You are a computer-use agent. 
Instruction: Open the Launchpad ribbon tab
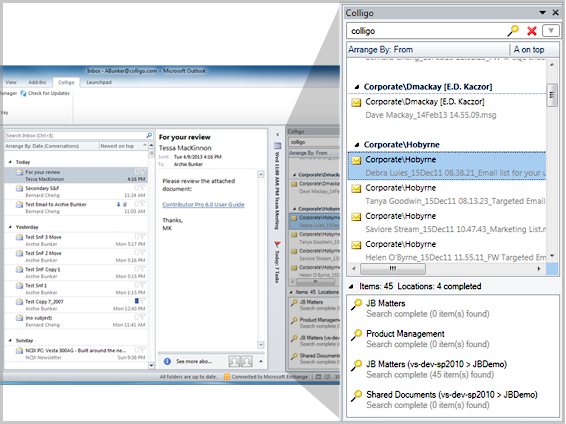click(x=99, y=82)
